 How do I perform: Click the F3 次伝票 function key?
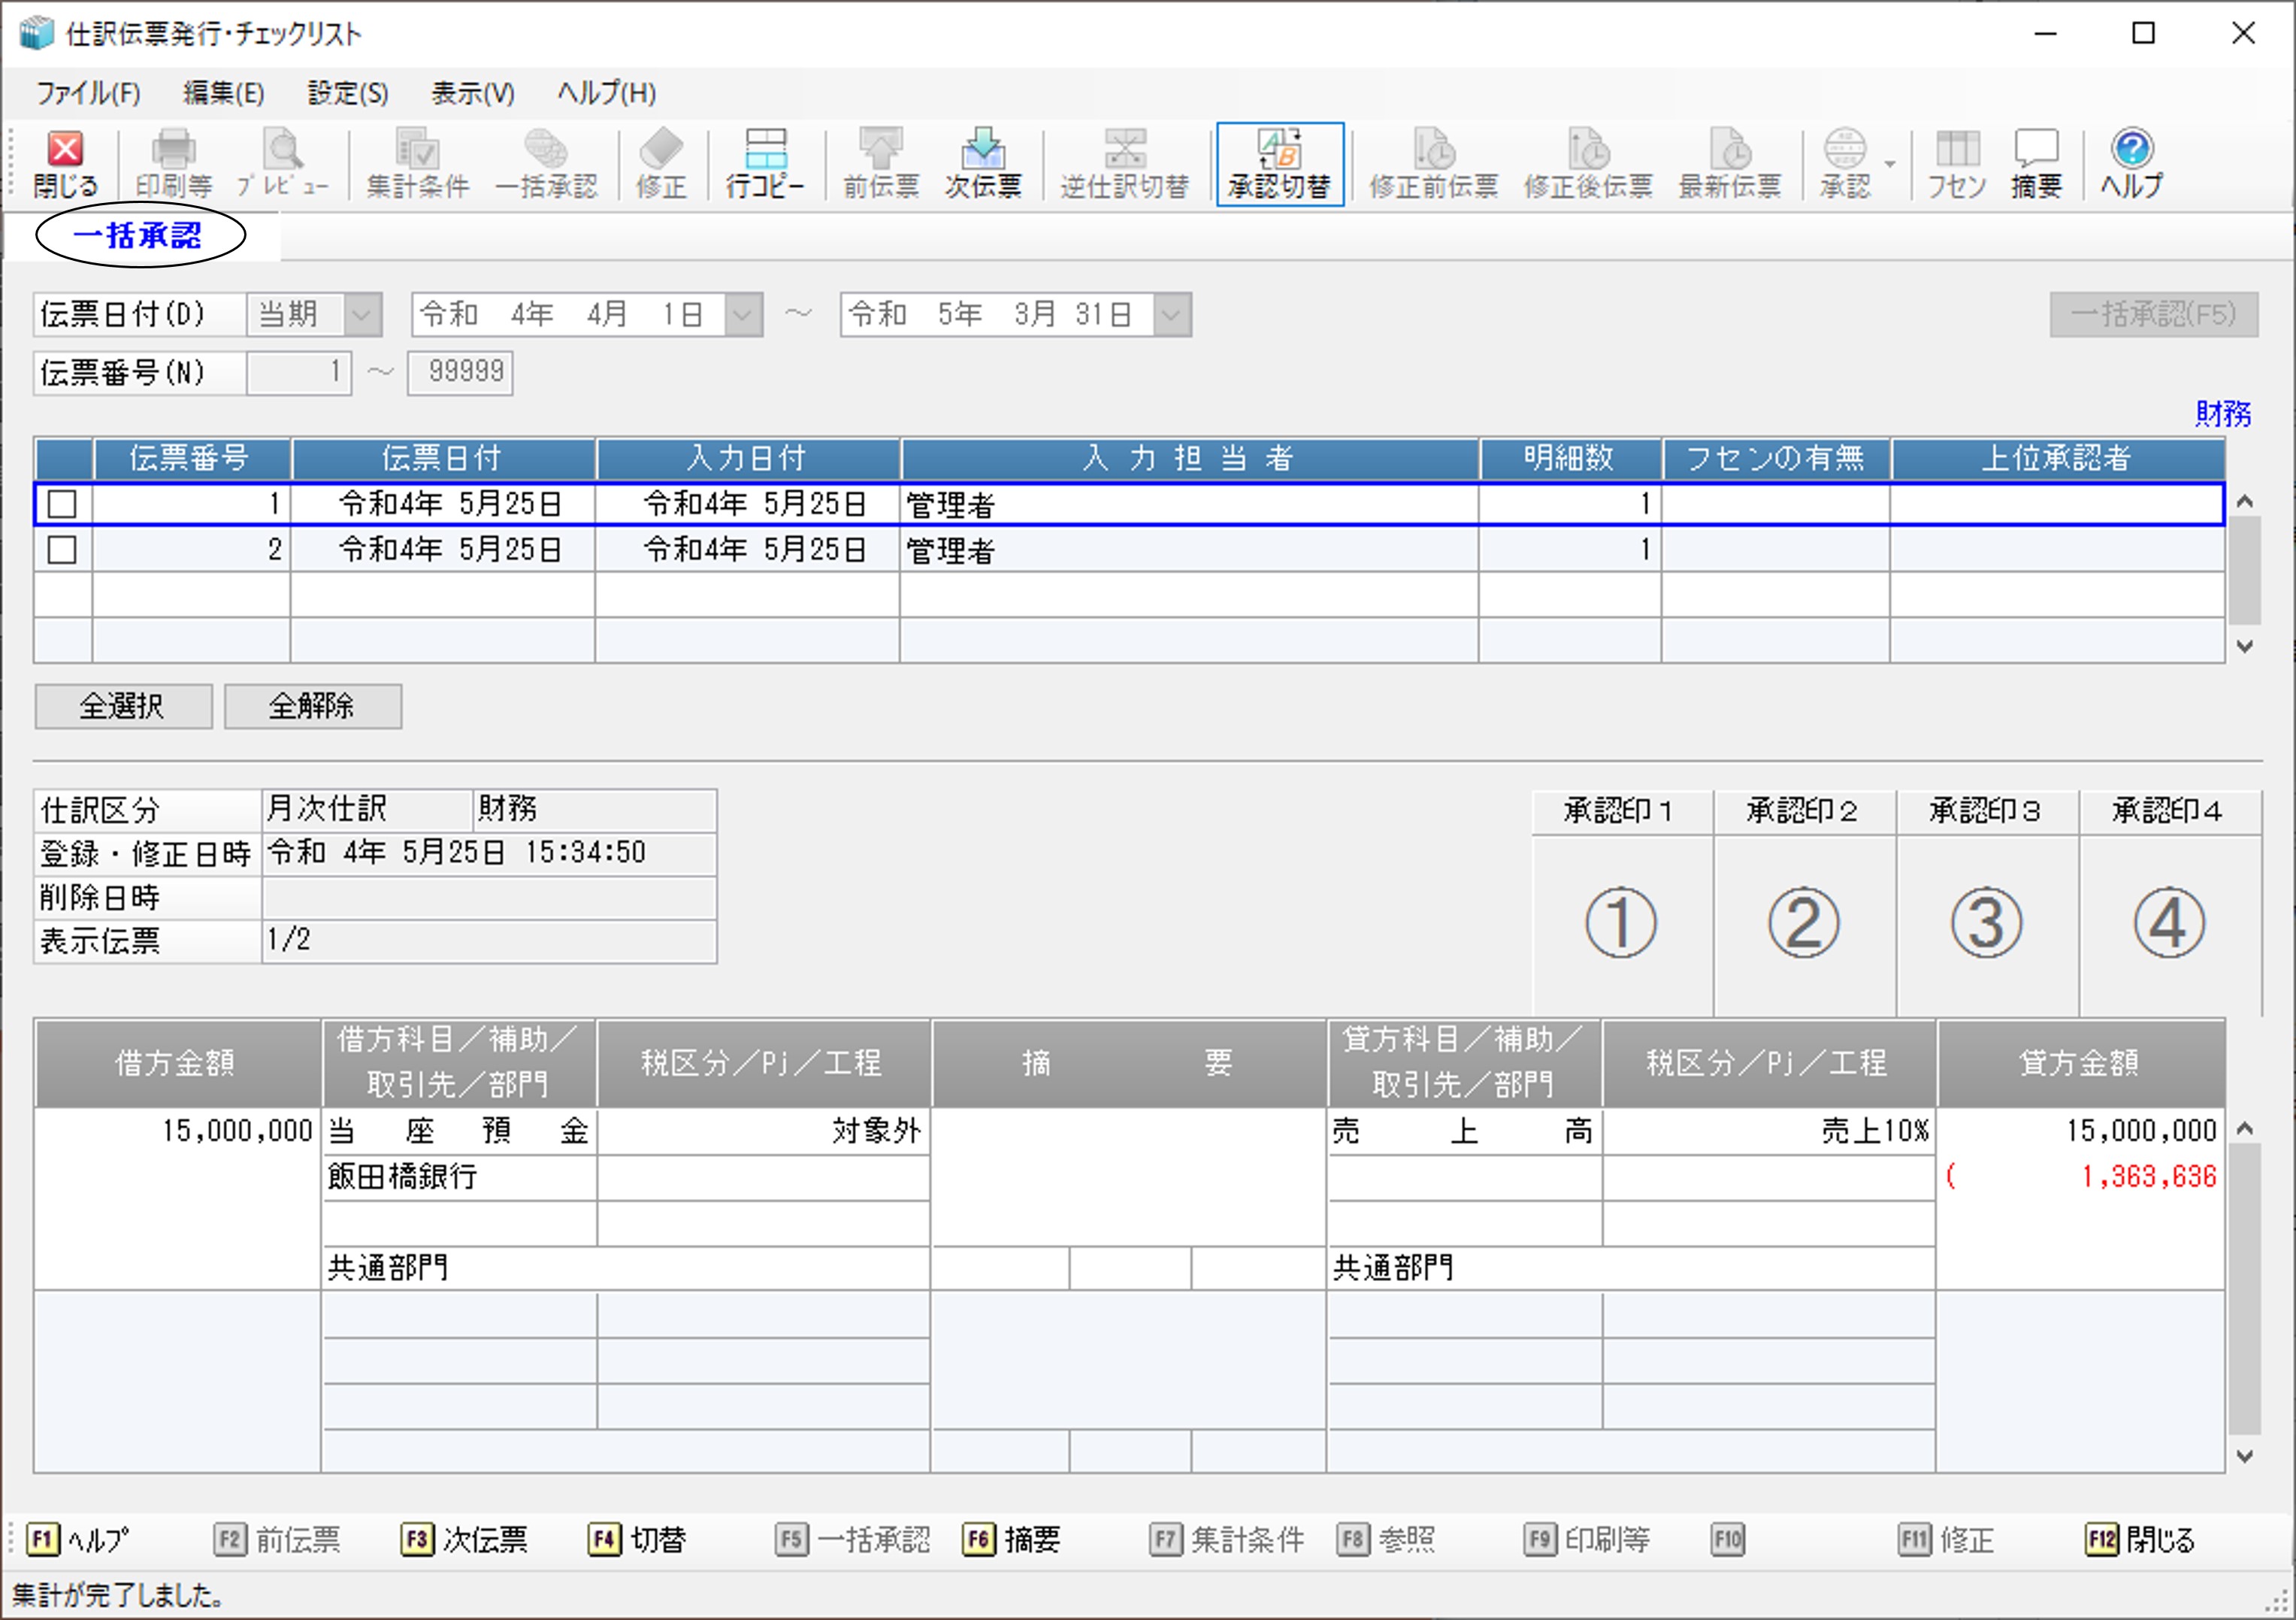point(464,1539)
